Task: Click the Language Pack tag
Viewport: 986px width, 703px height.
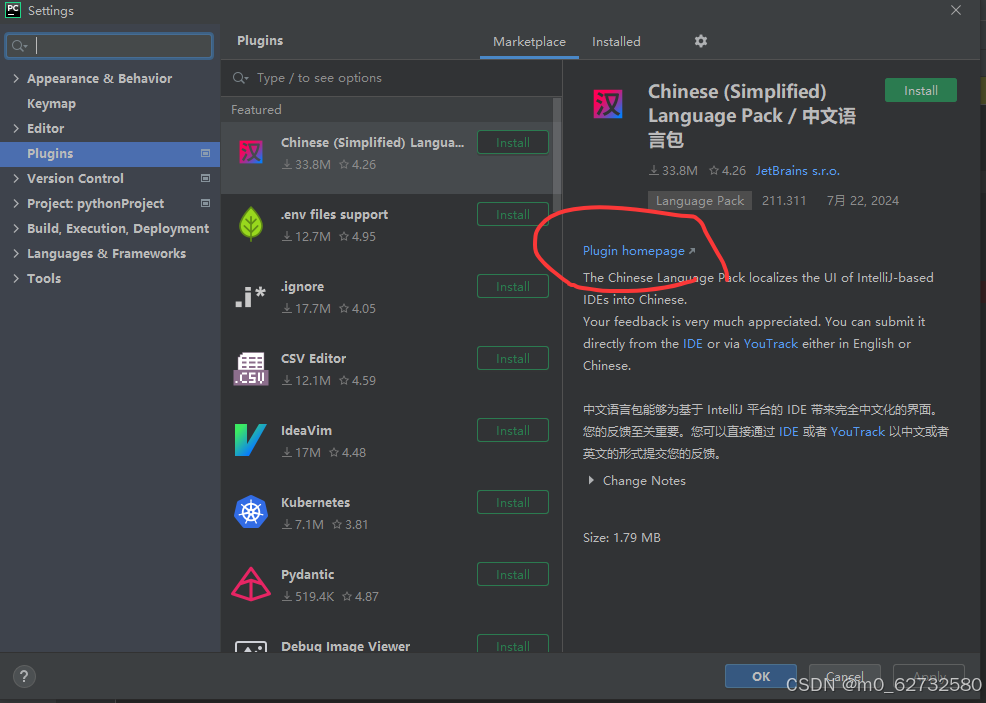Action: coord(700,201)
